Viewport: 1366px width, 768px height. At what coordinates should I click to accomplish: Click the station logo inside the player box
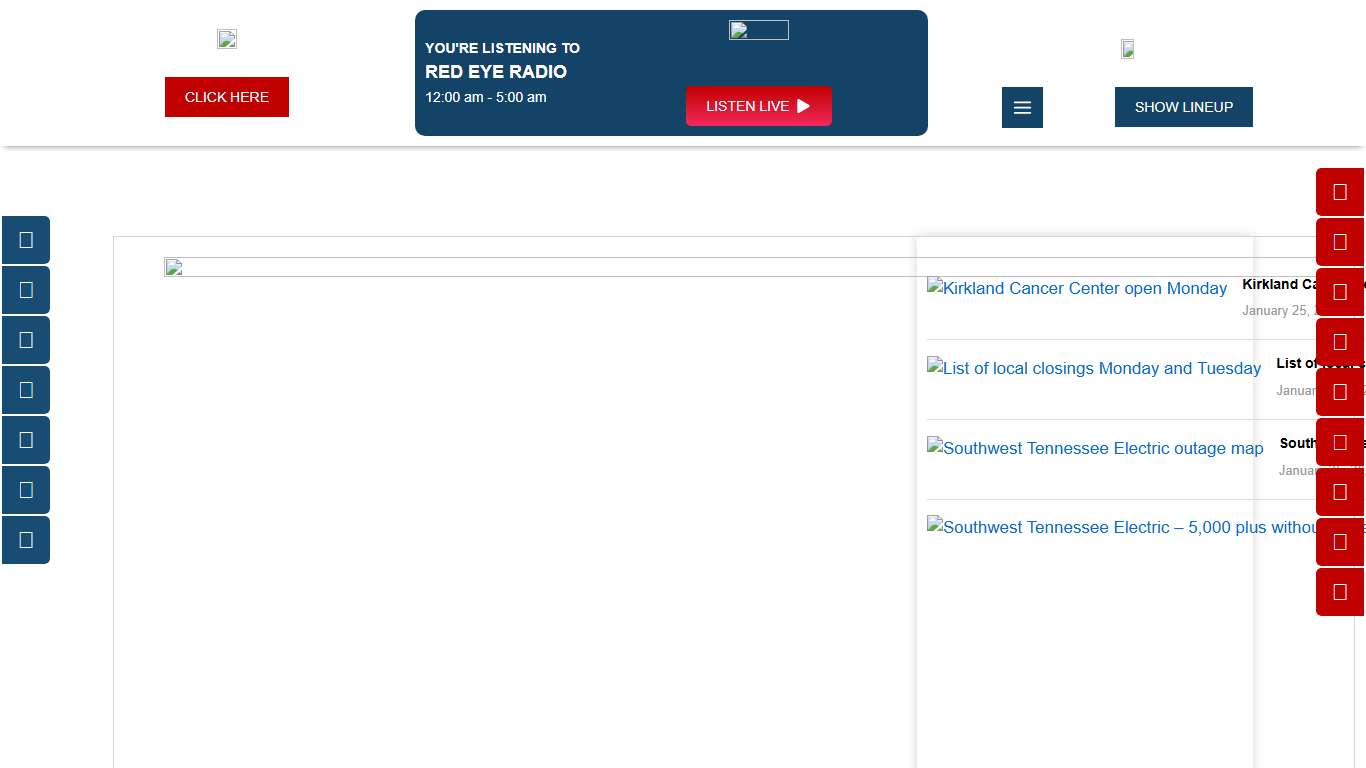[758, 30]
